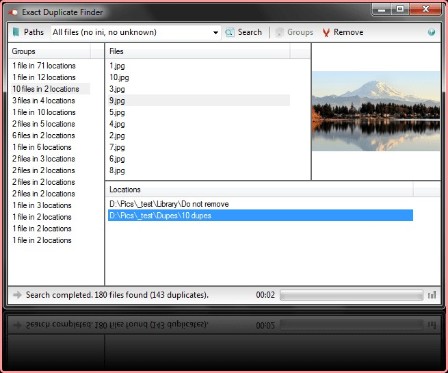Select group '3 files in 4 locations'
Screen dimensions: 448x373
pos(50,101)
